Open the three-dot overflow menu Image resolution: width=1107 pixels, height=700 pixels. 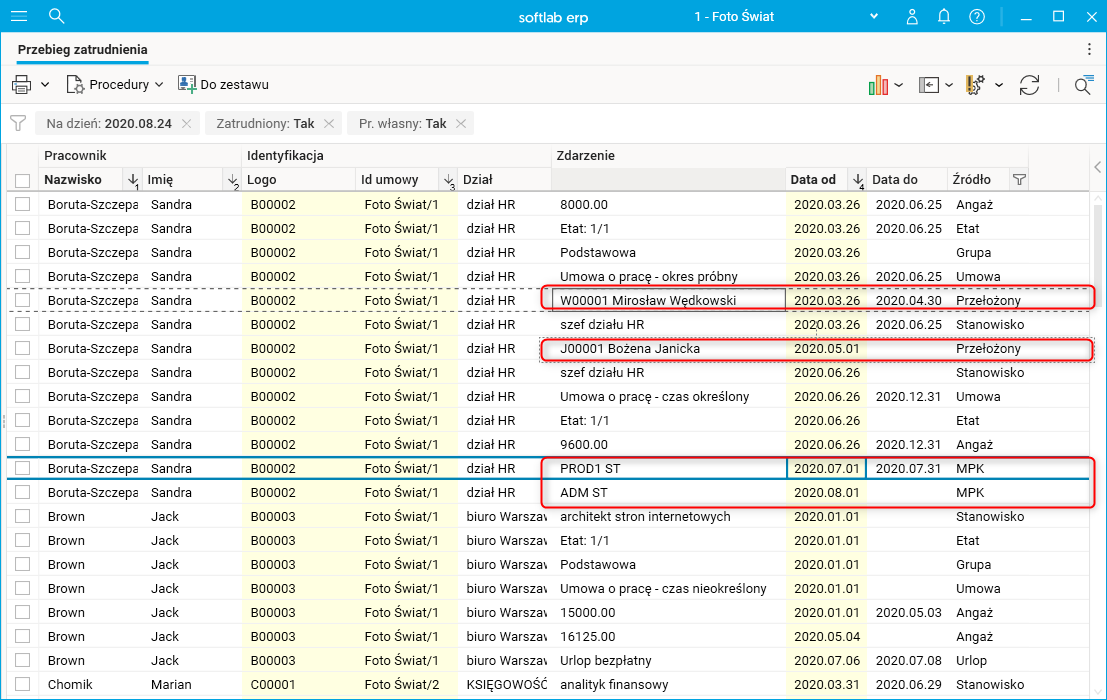pos(1089,49)
